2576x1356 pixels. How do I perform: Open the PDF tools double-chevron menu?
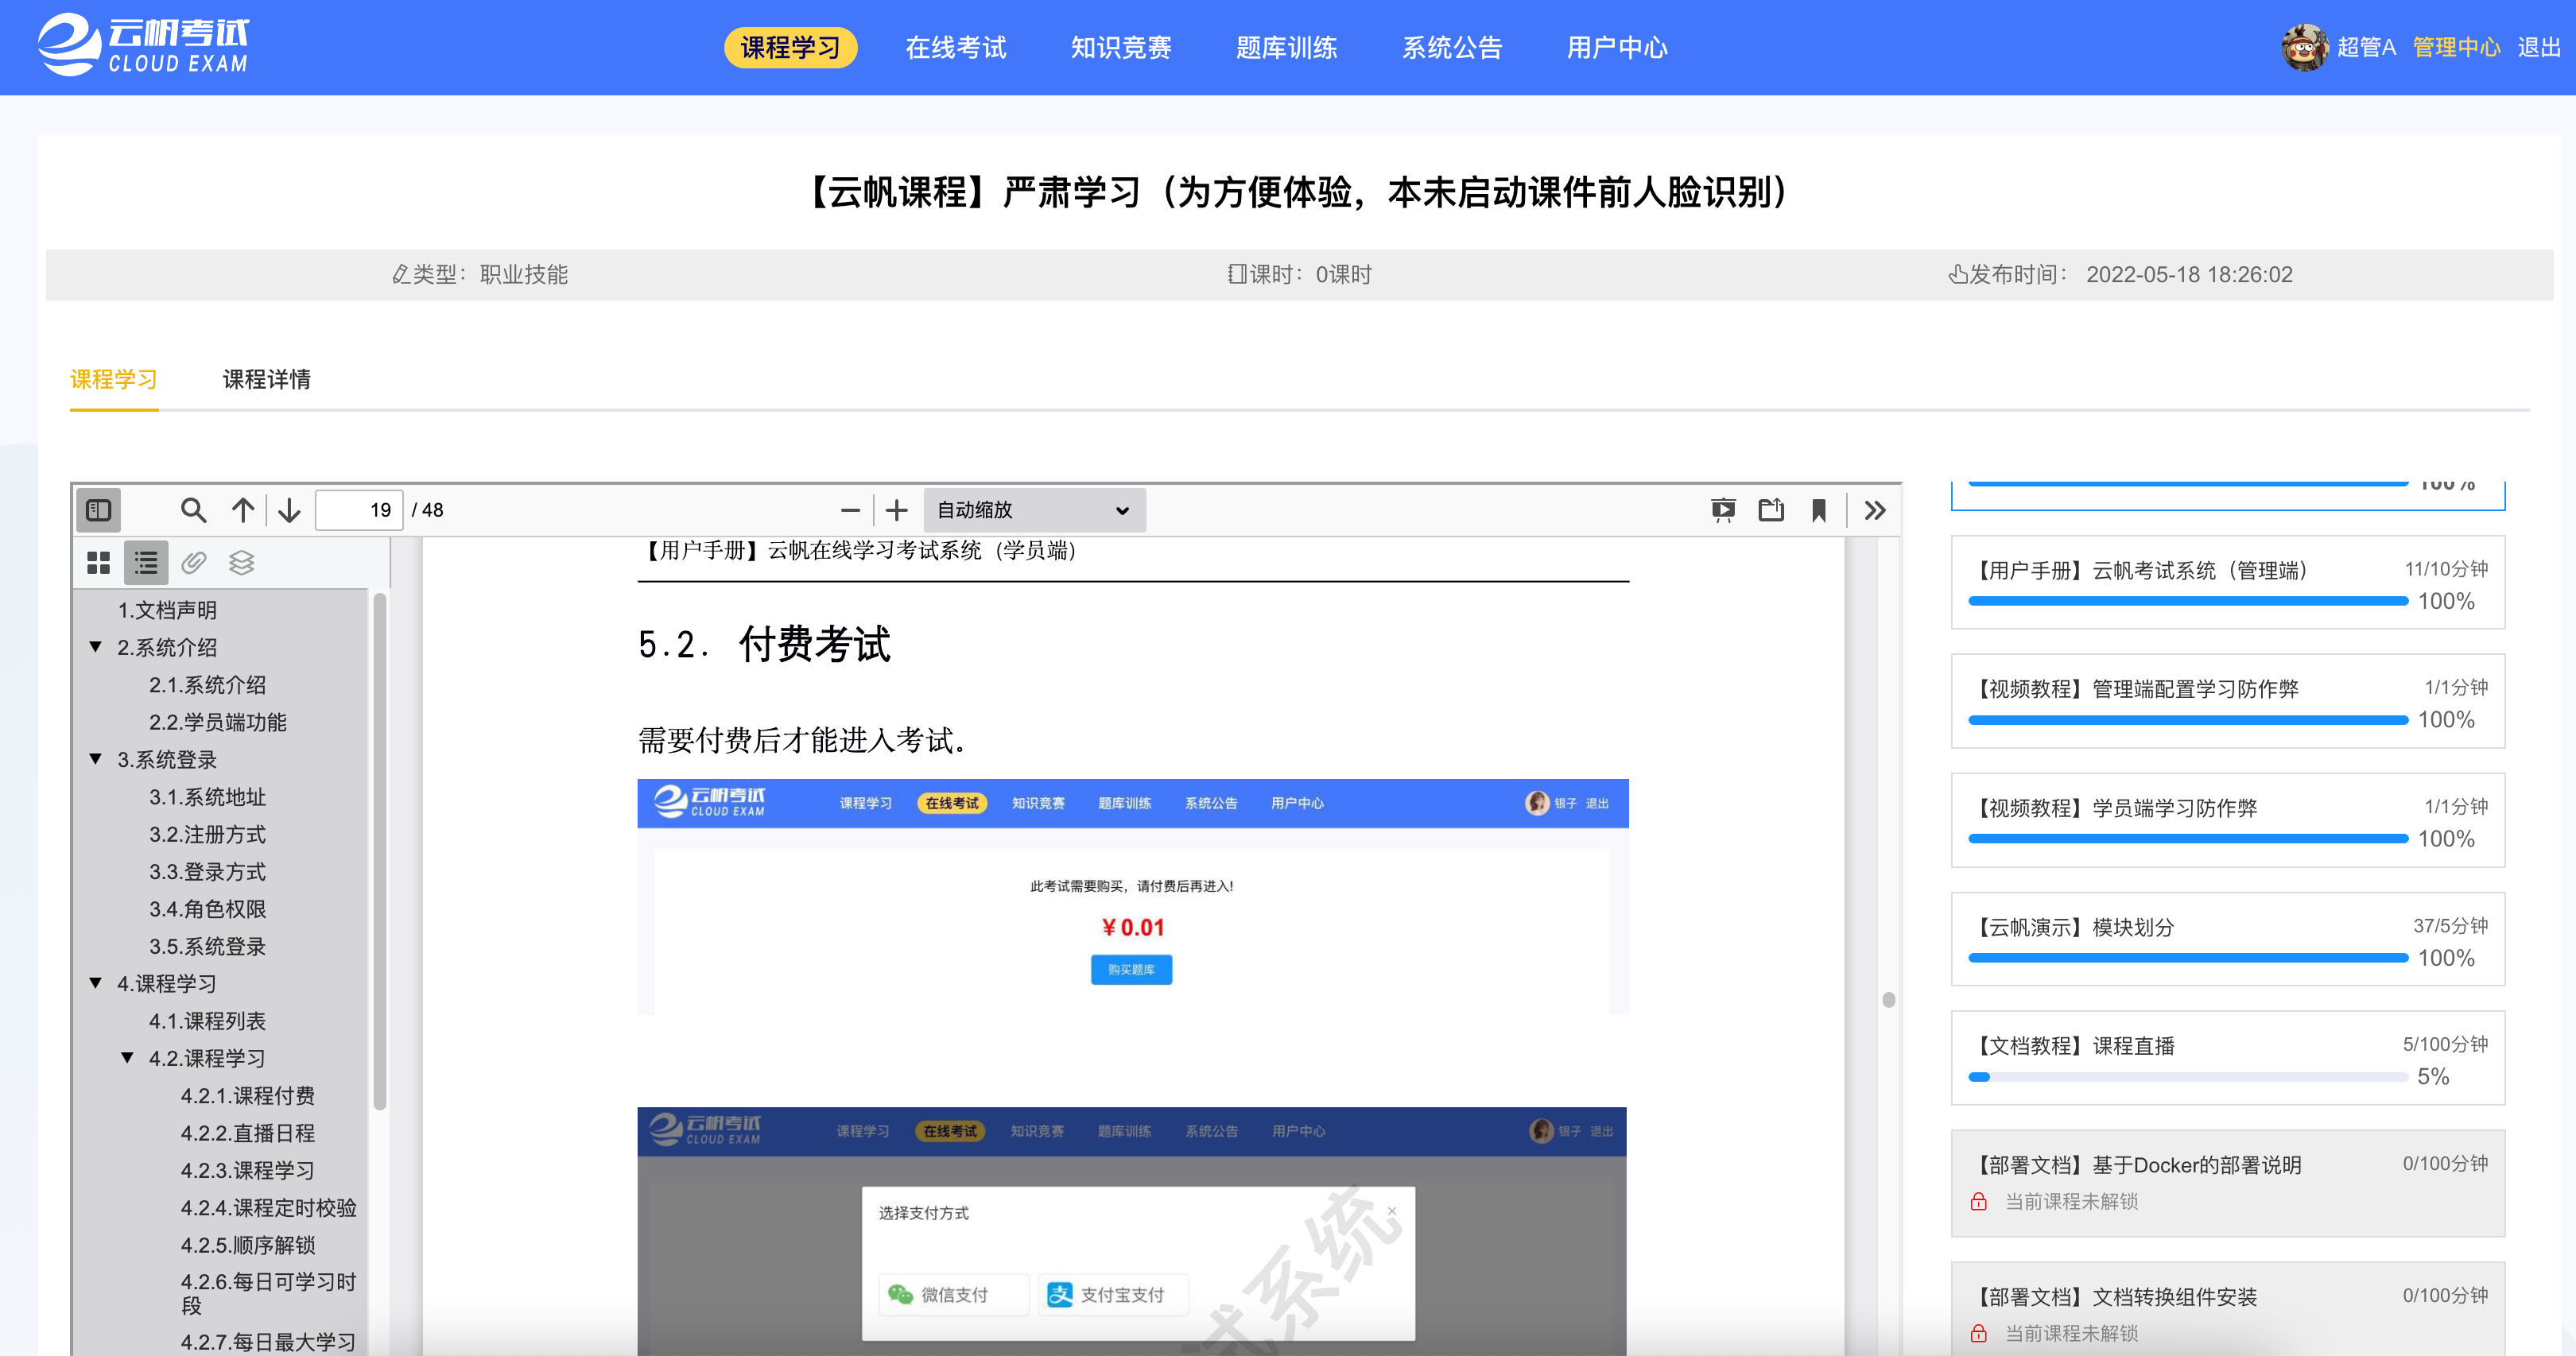pos(1875,510)
